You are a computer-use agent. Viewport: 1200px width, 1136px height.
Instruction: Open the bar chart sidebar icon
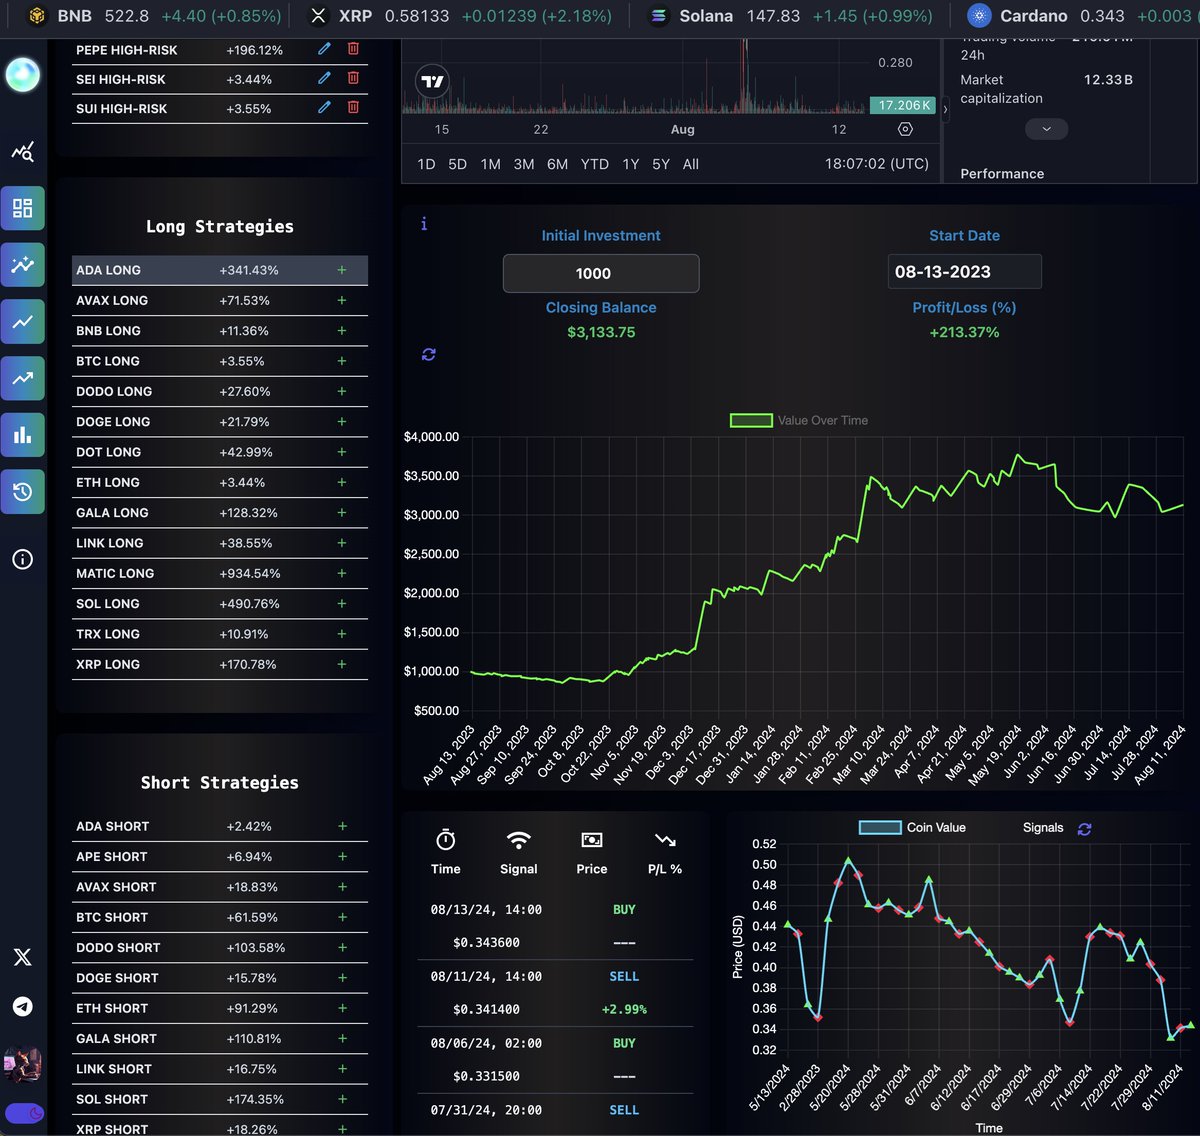tap(22, 435)
